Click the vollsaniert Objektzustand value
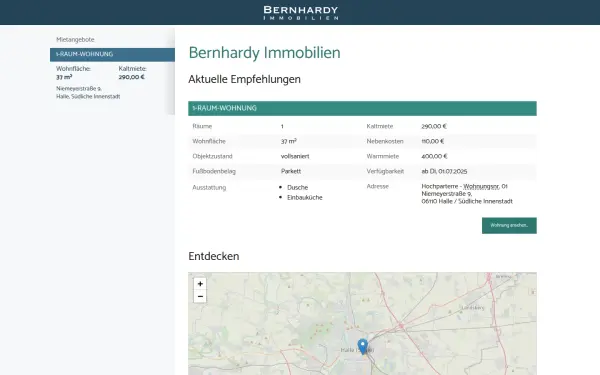The image size is (600, 375). click(x=295, y=156)
